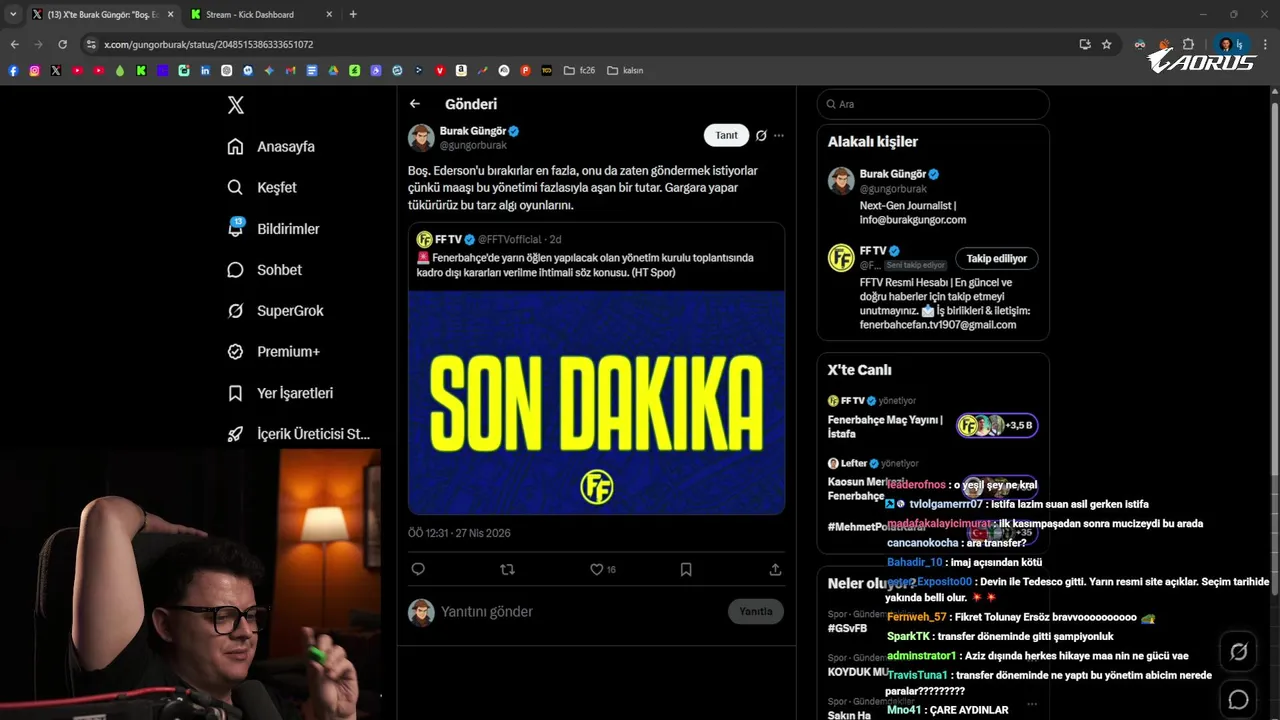Bookmark this page with the star icon
This screenshot has width=1280, height=720.
coord(1107,44)
